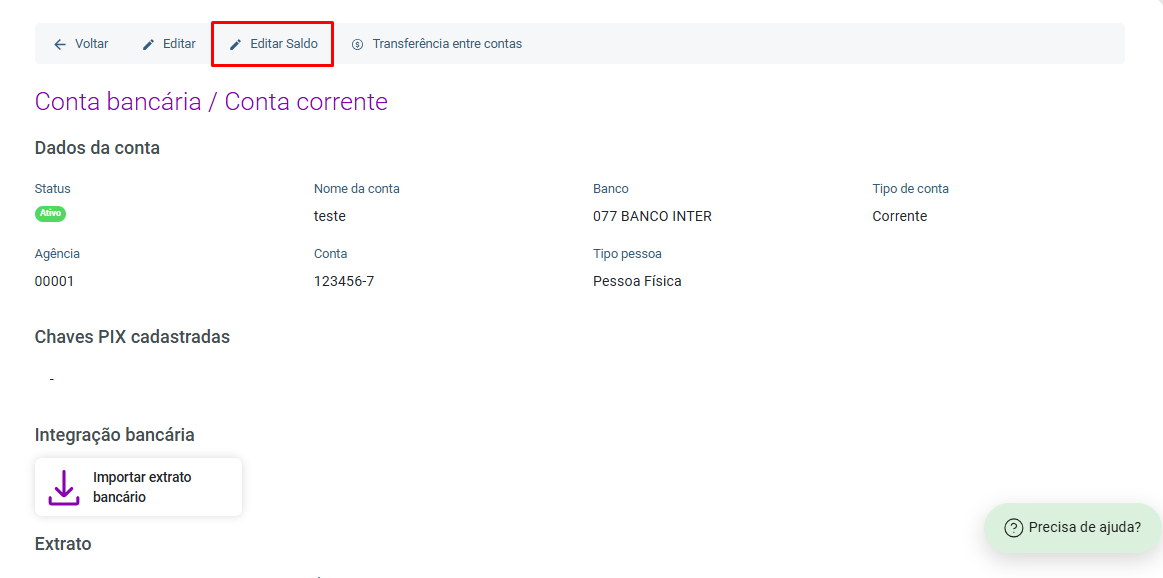
Task: Click the Status field label
Action: [x=53, y=188]
